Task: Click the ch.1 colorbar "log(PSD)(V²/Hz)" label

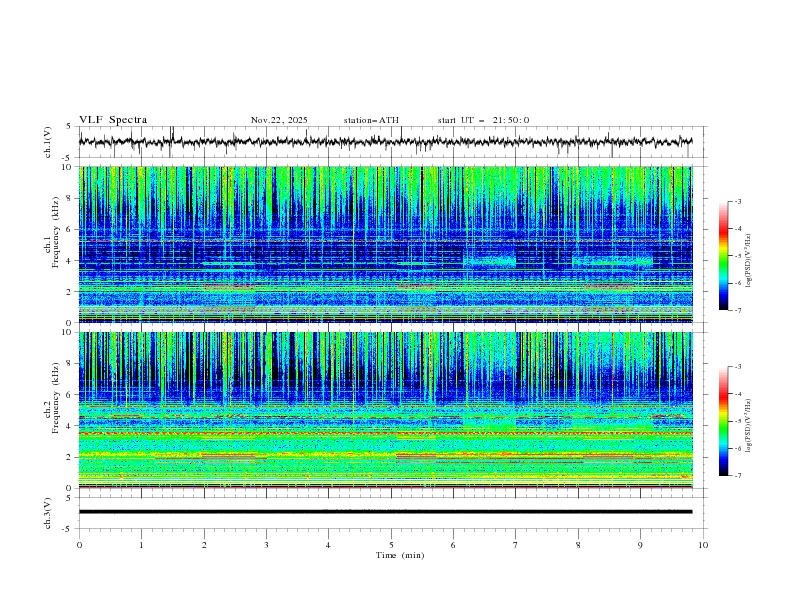Action: 749,261
